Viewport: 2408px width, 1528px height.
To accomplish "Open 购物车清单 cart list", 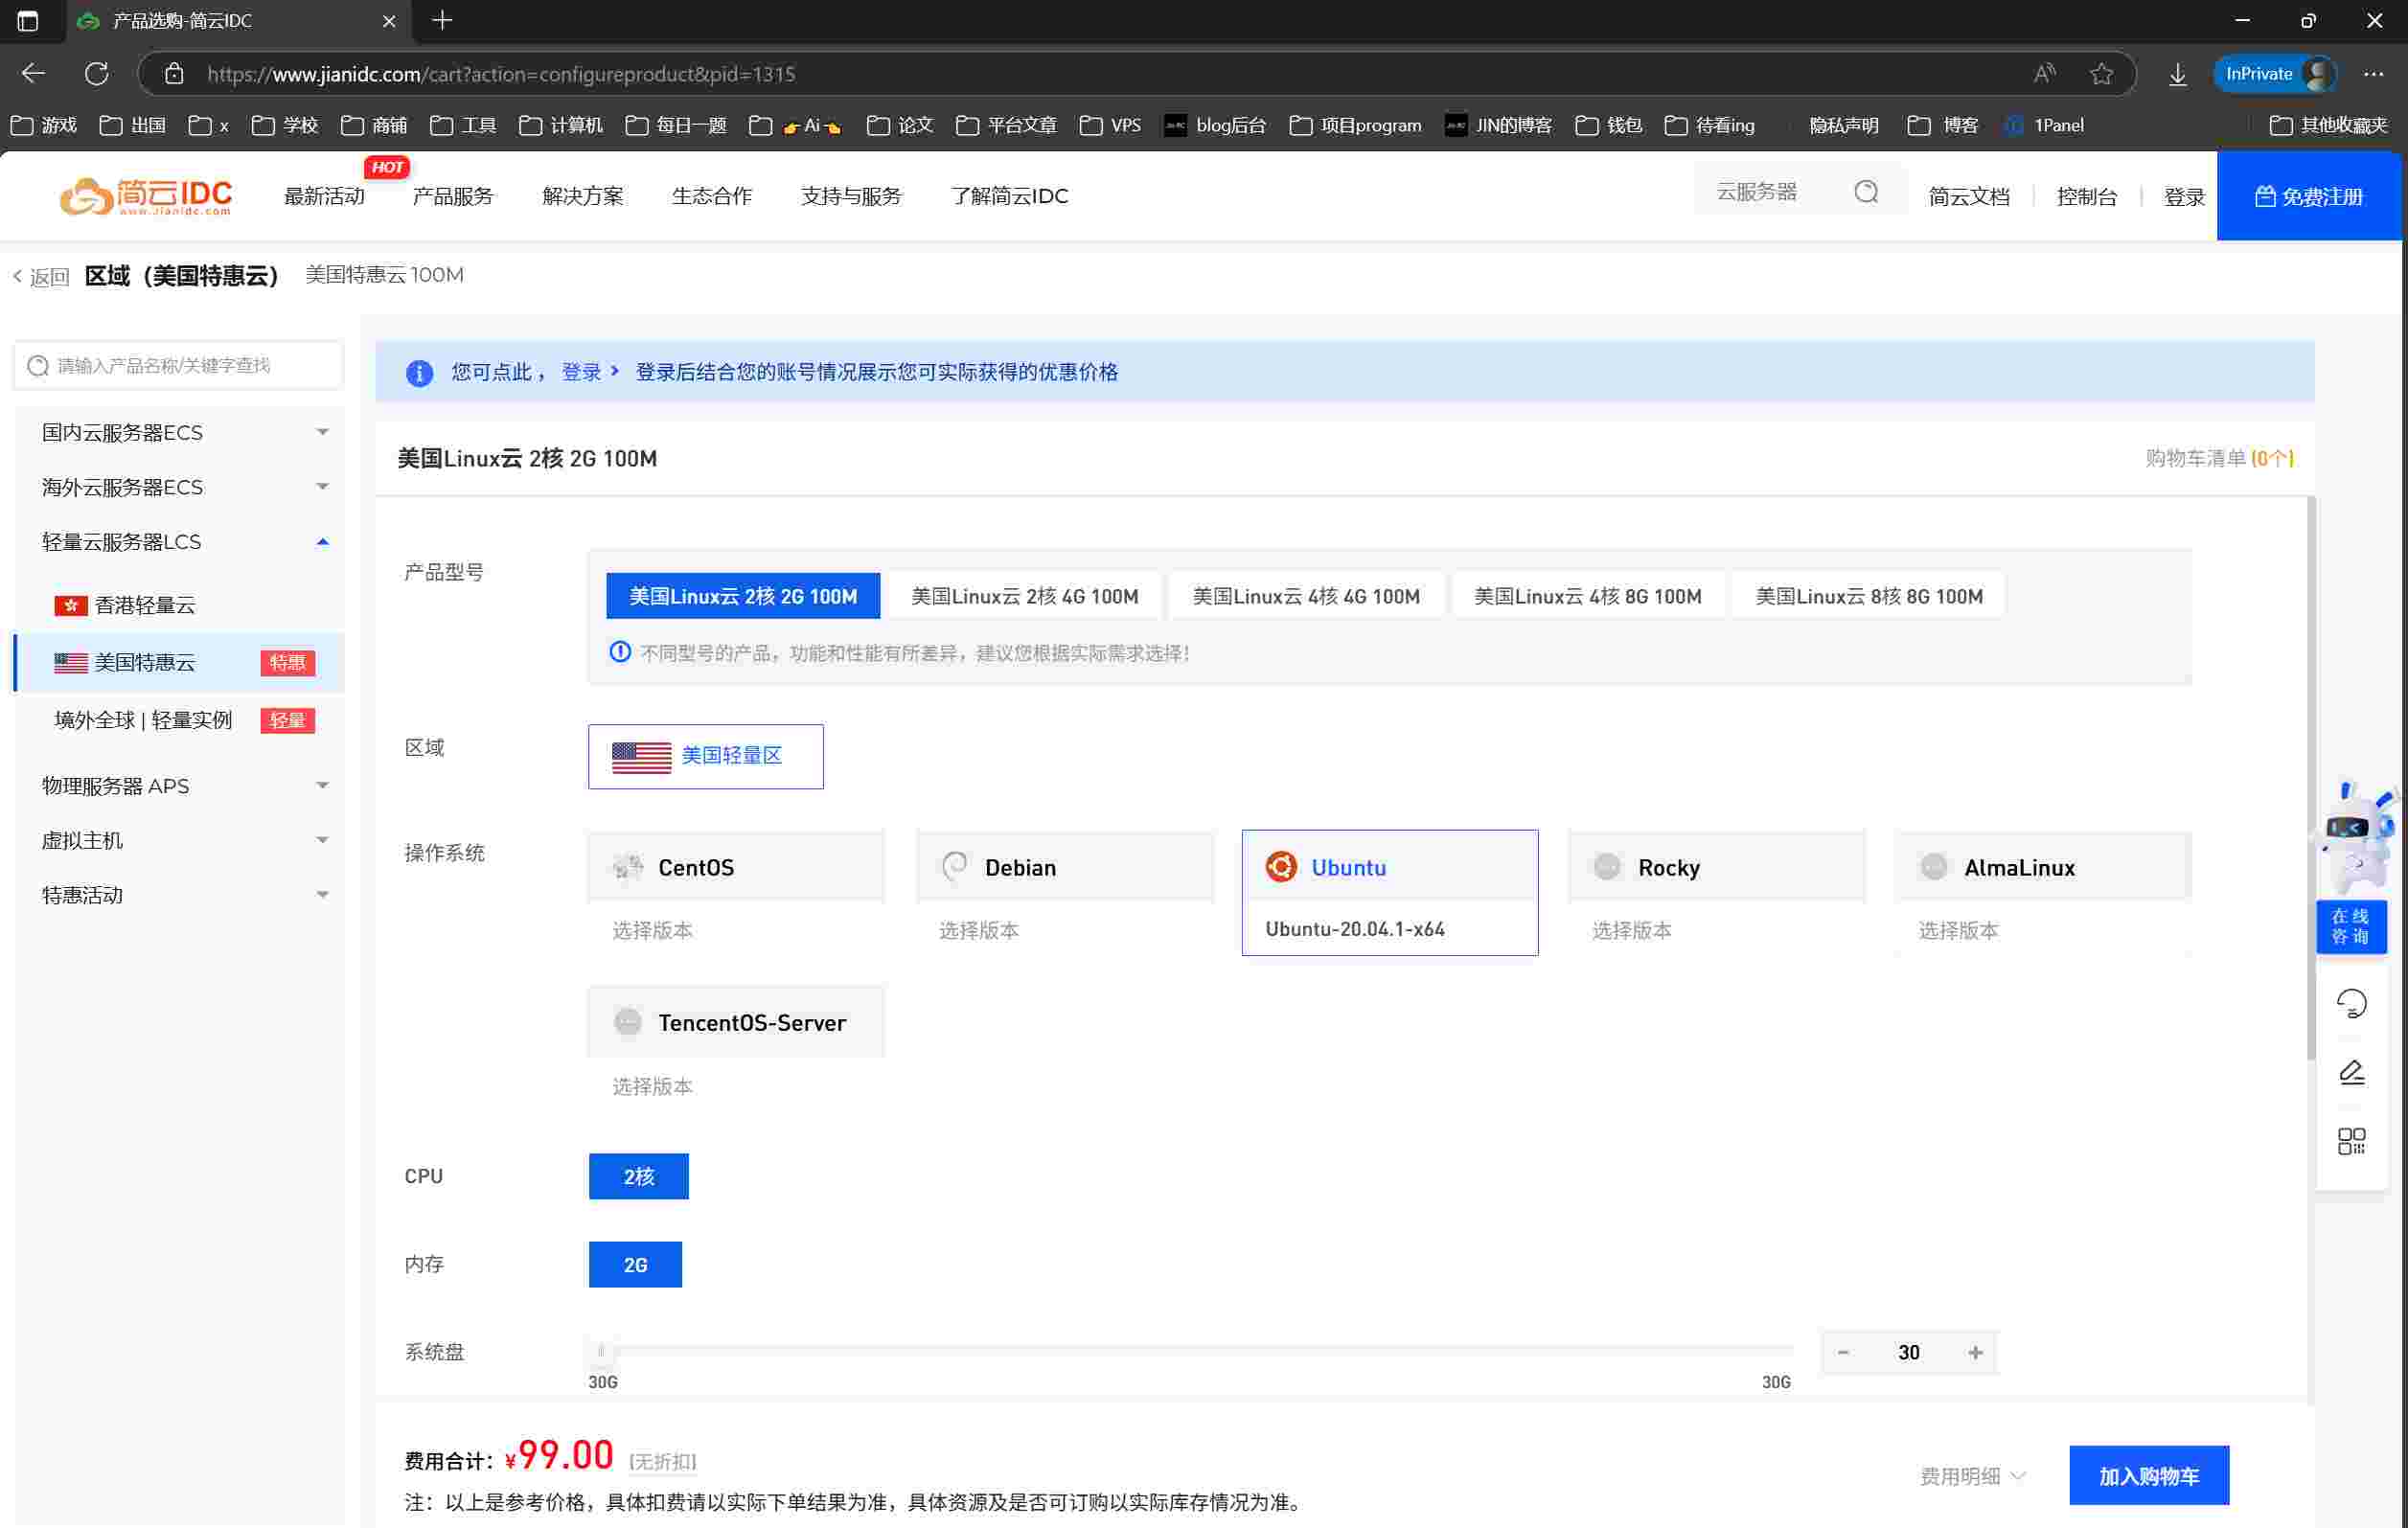I will (x=2219, y=458).
